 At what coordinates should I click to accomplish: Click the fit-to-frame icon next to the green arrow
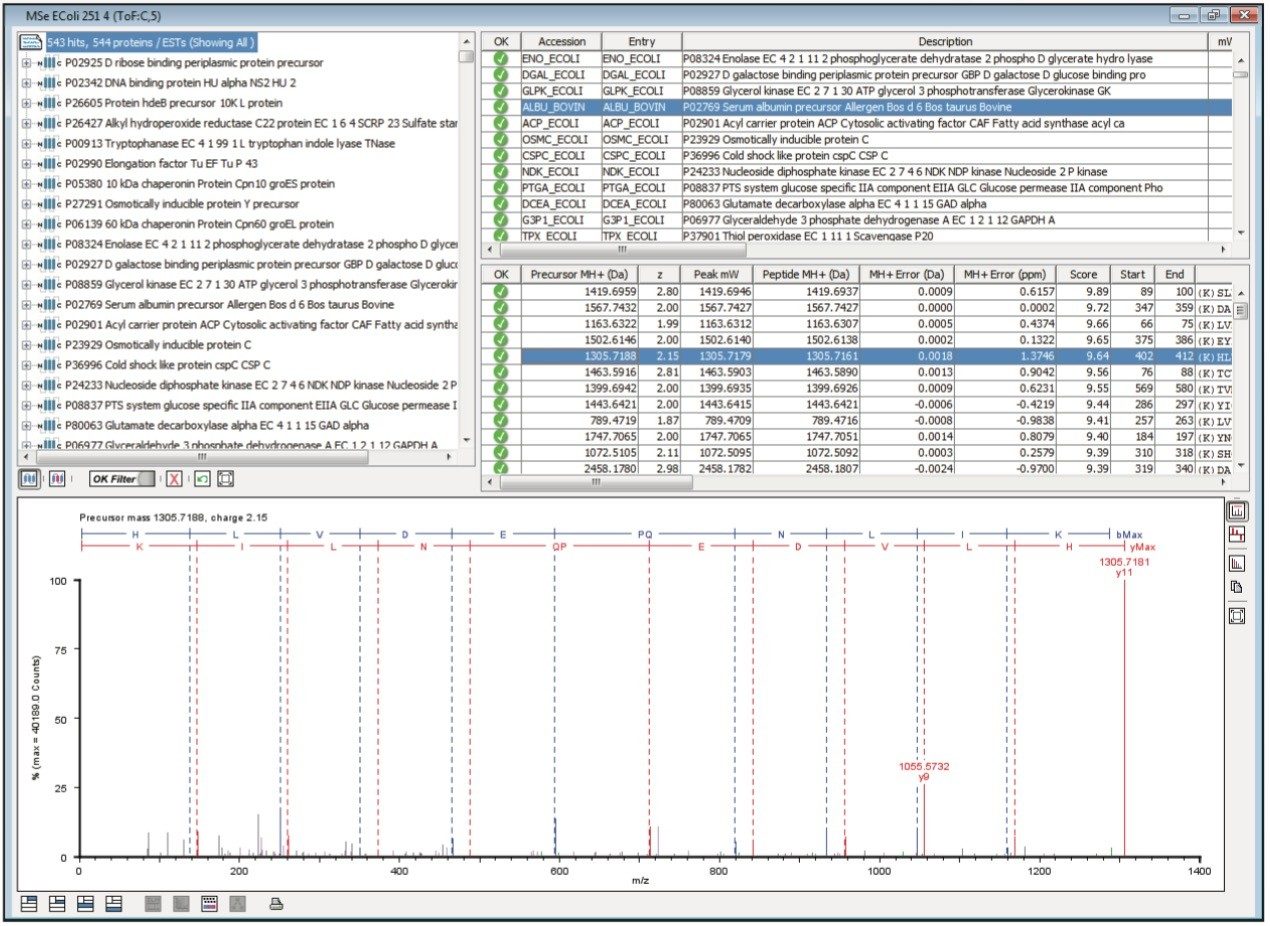226,479
